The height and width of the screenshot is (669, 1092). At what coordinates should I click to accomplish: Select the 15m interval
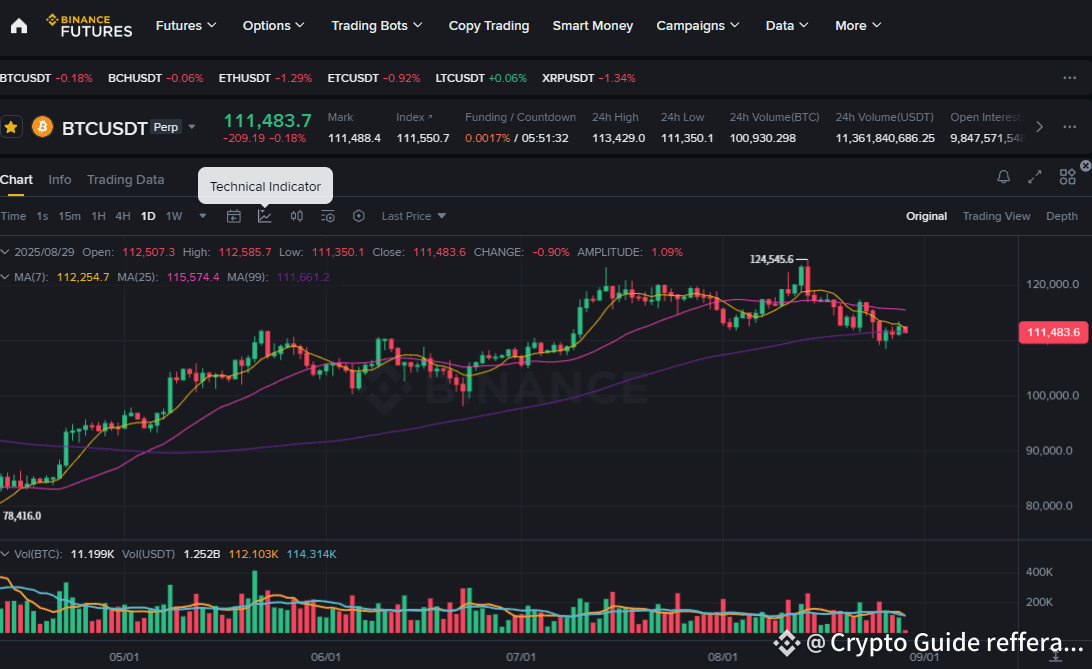click(x=70, y=217)
